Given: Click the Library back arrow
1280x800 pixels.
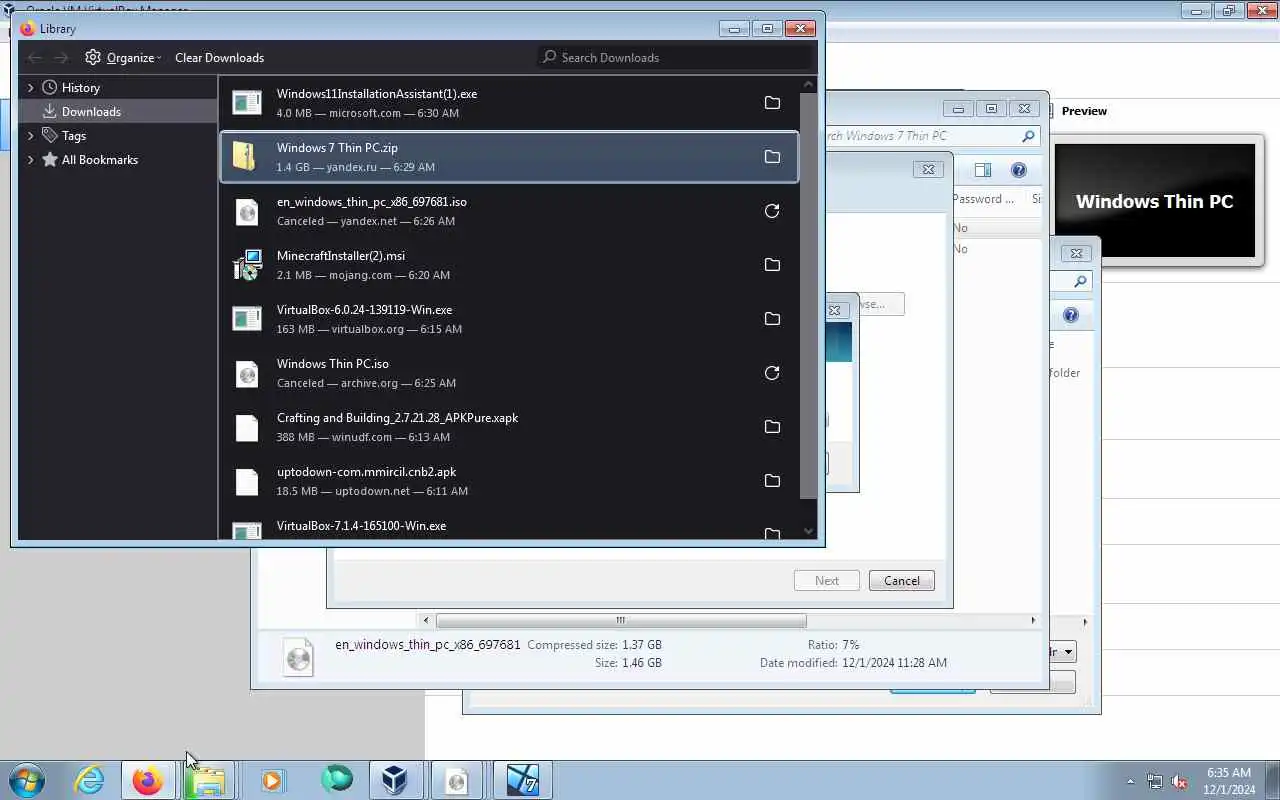Looking at the screenshot, I should (35, 57).
